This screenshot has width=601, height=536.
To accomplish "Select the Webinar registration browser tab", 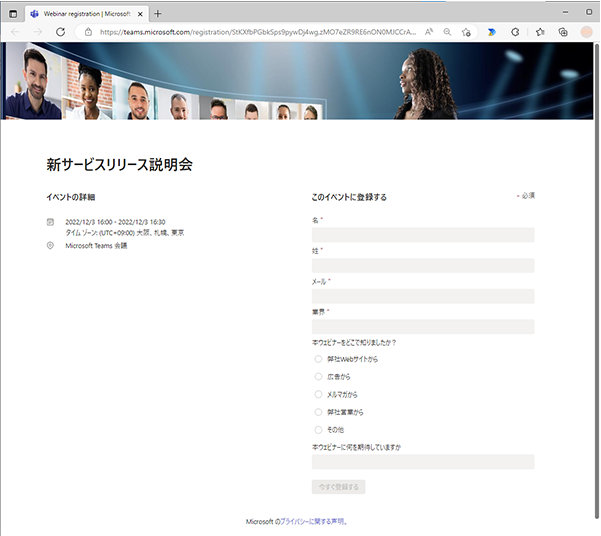I will click(87, 14).
